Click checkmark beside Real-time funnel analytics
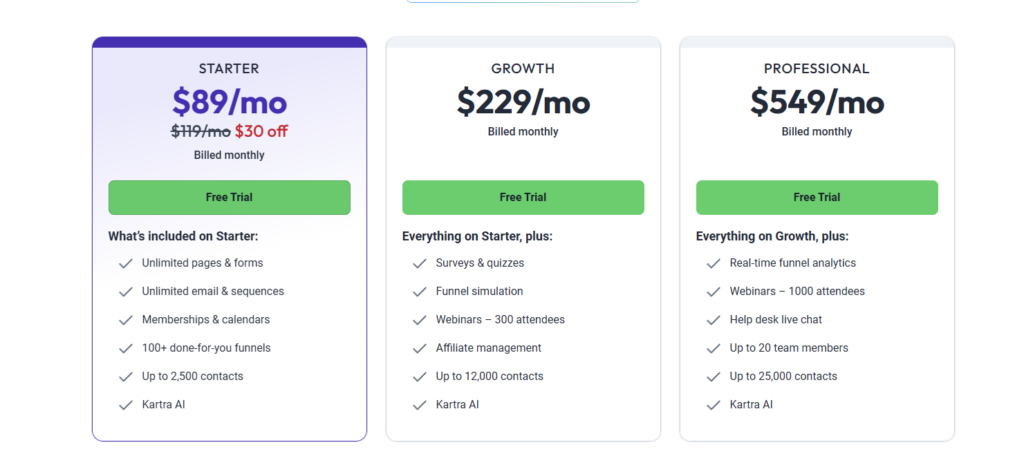 click(x=713, y=263)
